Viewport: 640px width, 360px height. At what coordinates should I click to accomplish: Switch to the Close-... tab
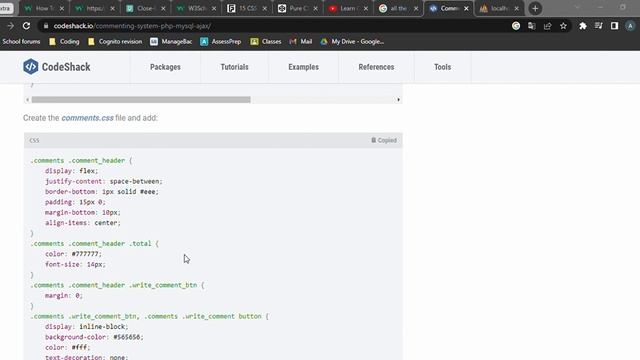pyautogui.click(x=145, y=8)
